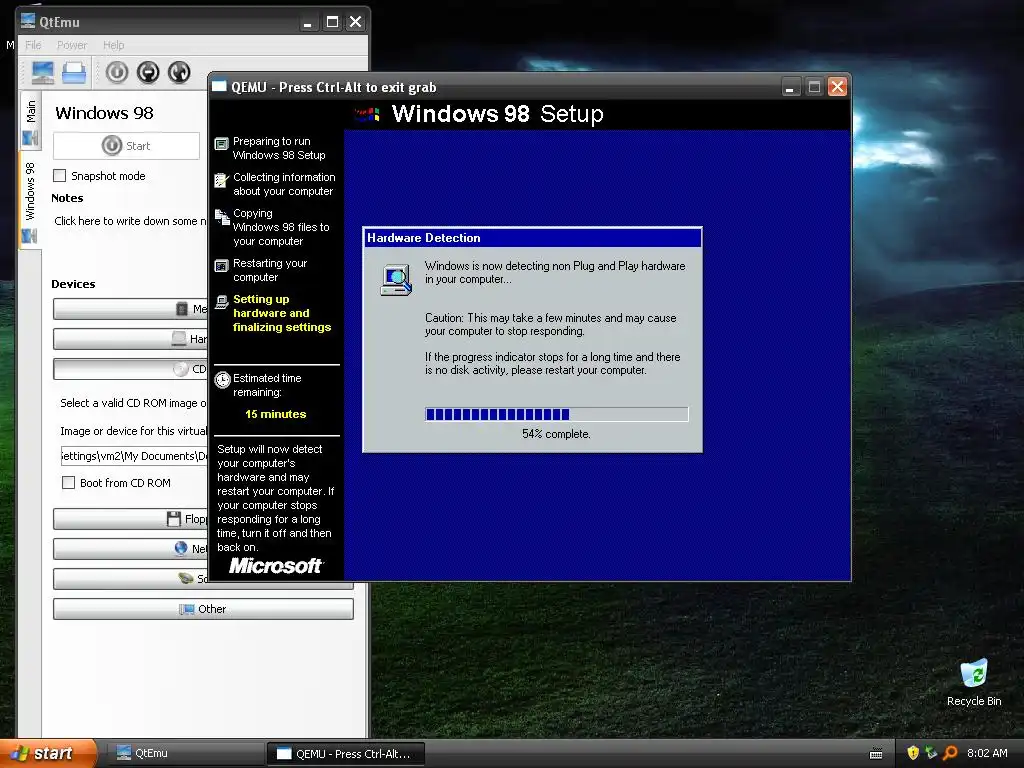Click the Start button for Windows 98 machine
Image resolution: width=1024 pixels, height=768 pixels.
tap(127, 146)
